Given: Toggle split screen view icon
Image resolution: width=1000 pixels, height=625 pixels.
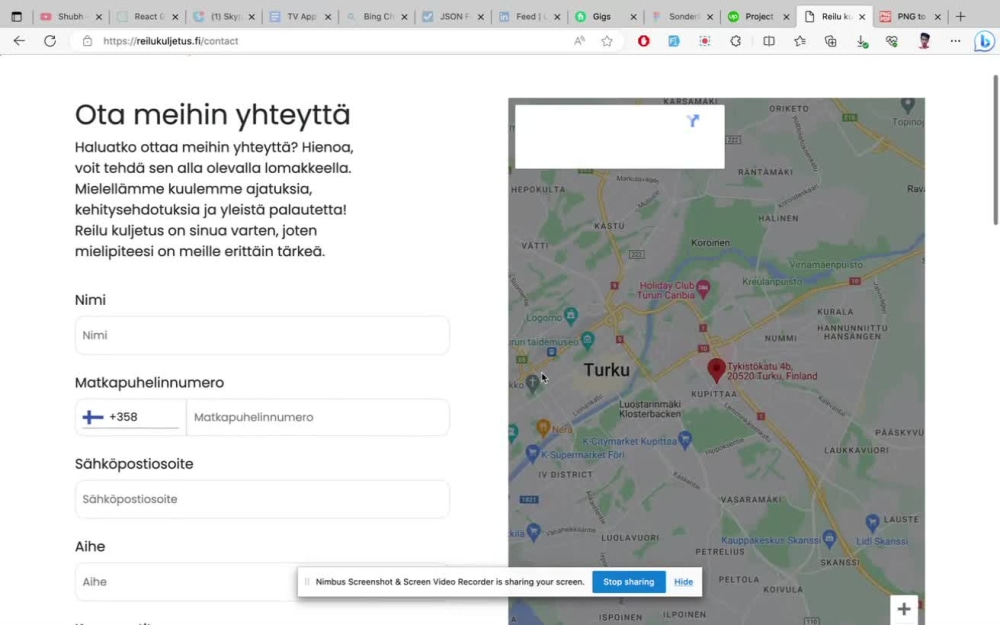Looking at the screenshot, I should coord(768,41).
